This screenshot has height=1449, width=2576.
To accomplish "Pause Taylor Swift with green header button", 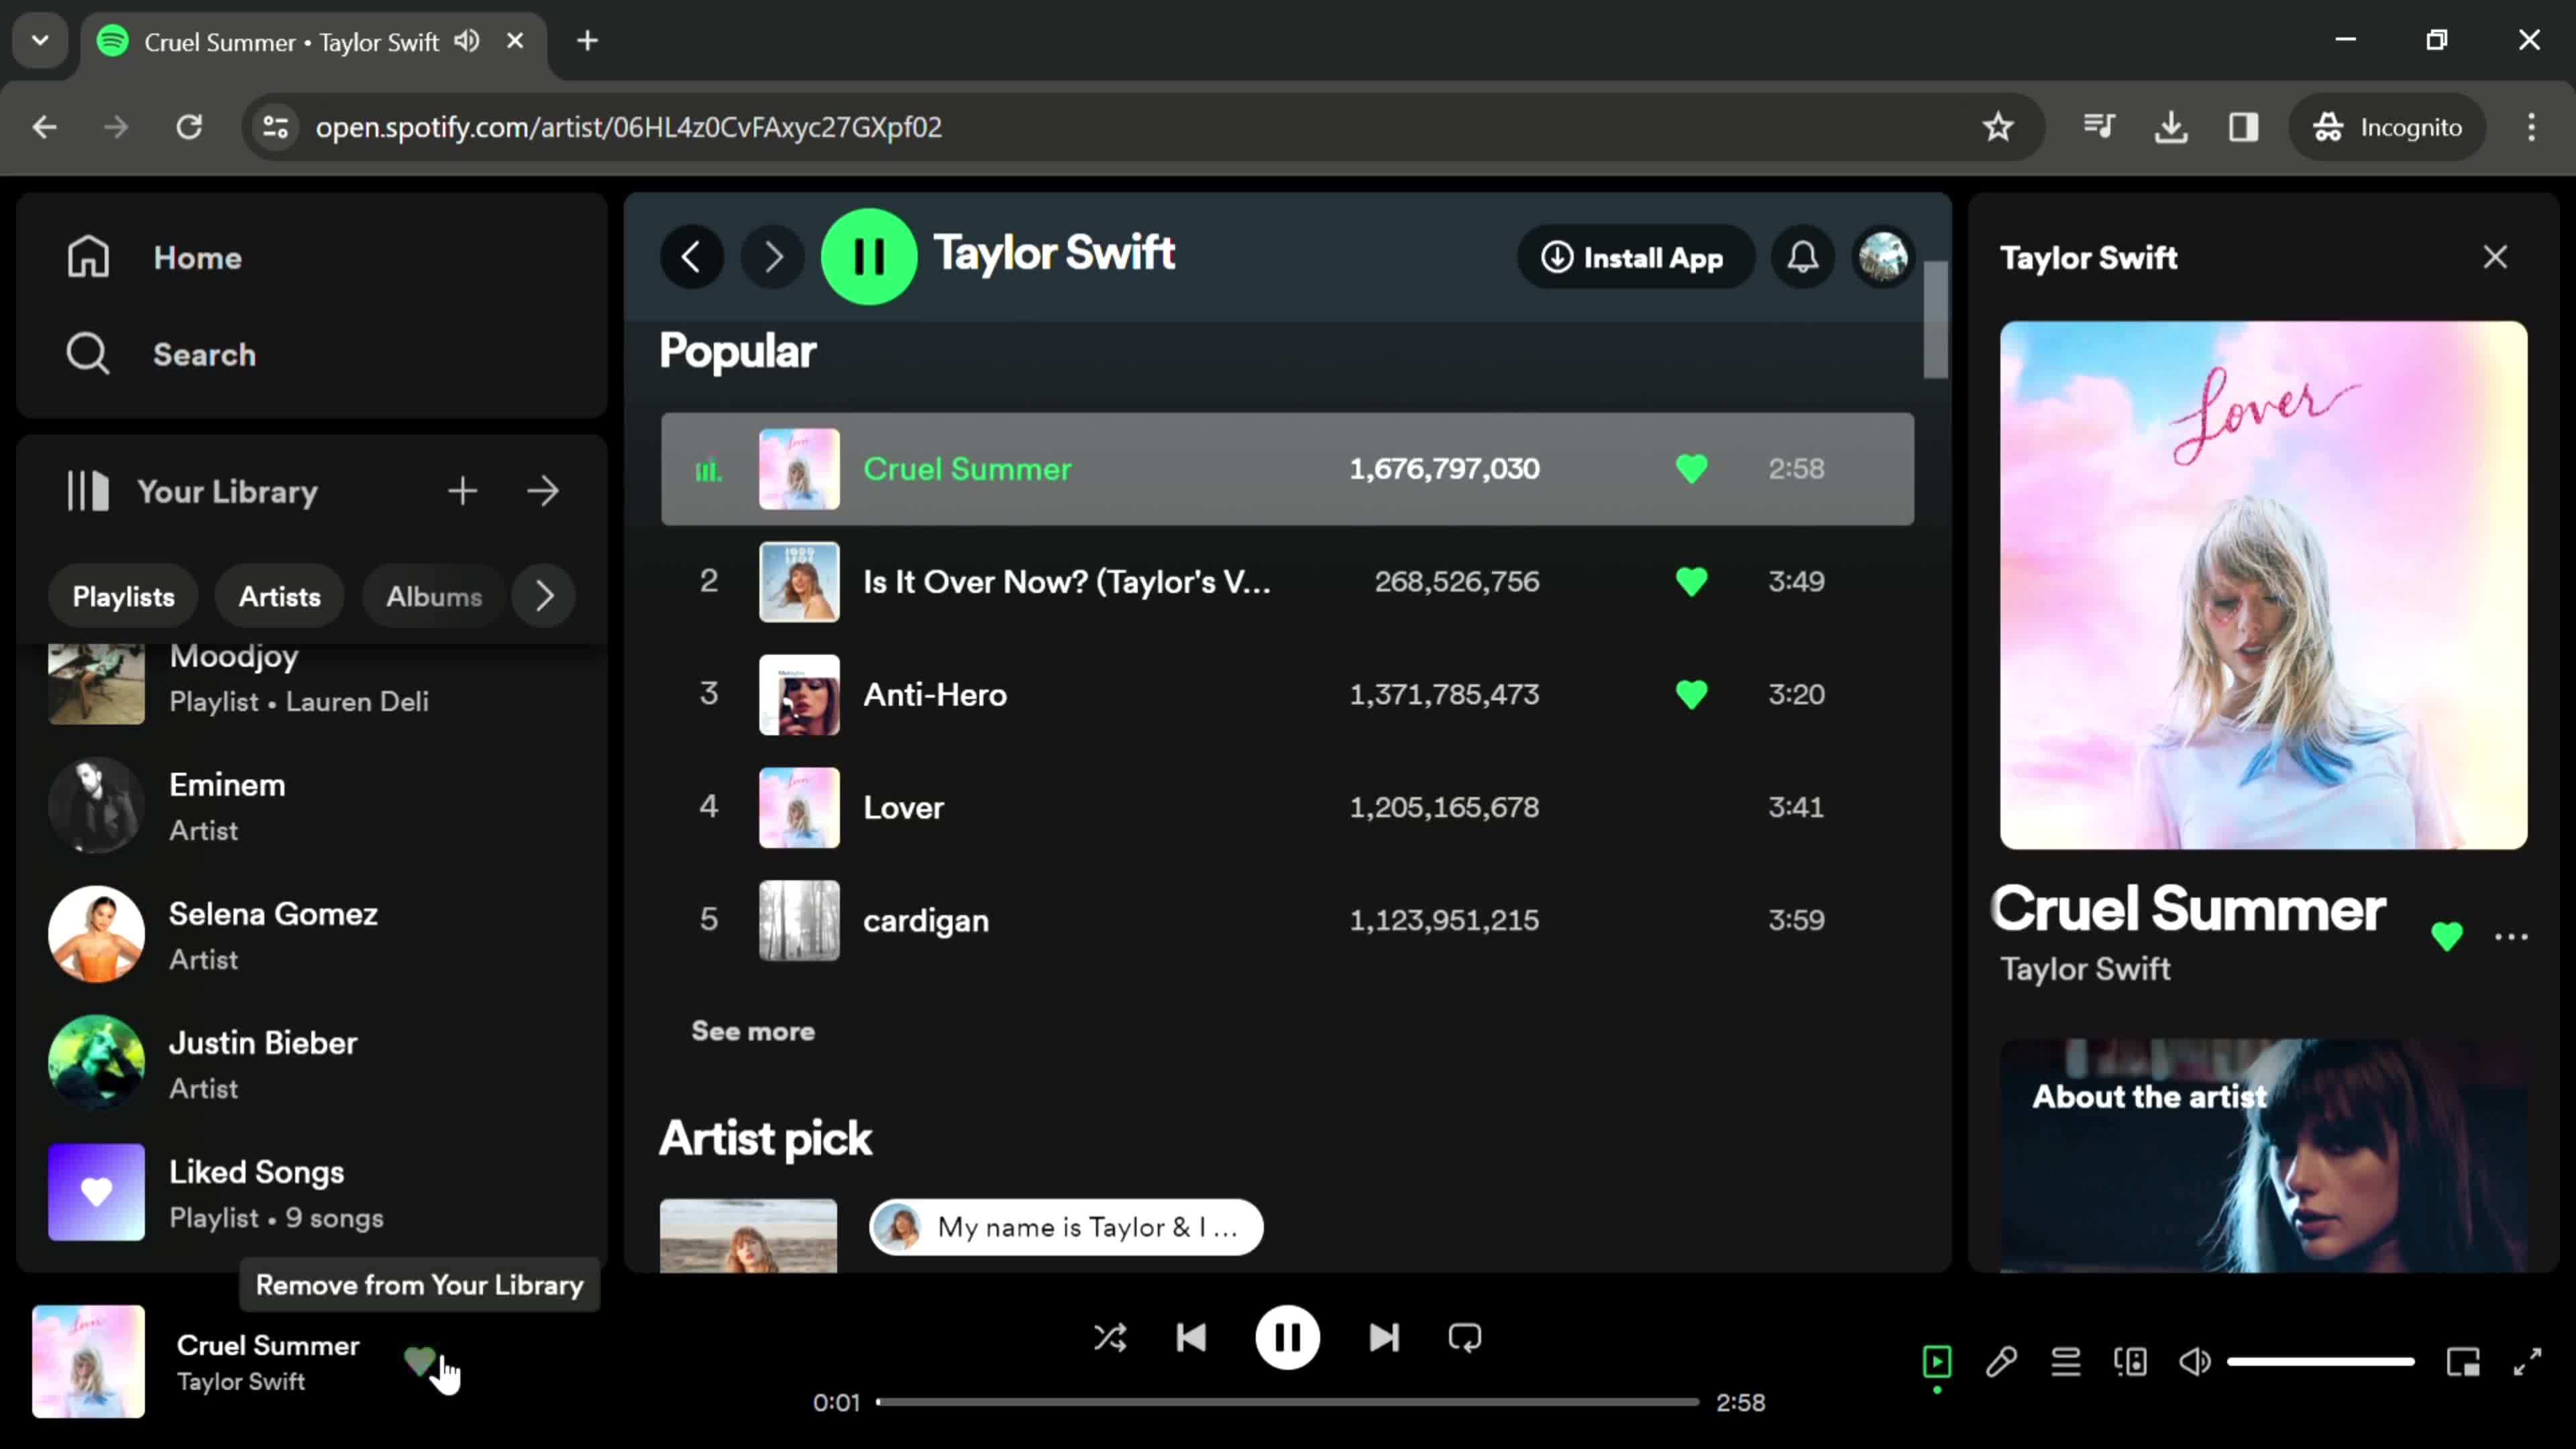I will 869,257.
